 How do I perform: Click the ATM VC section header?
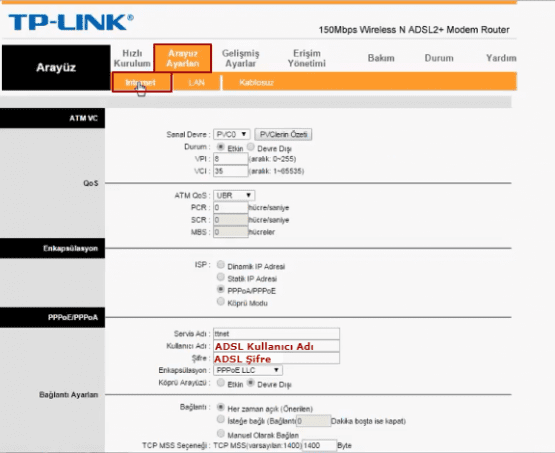coord(52,118)
